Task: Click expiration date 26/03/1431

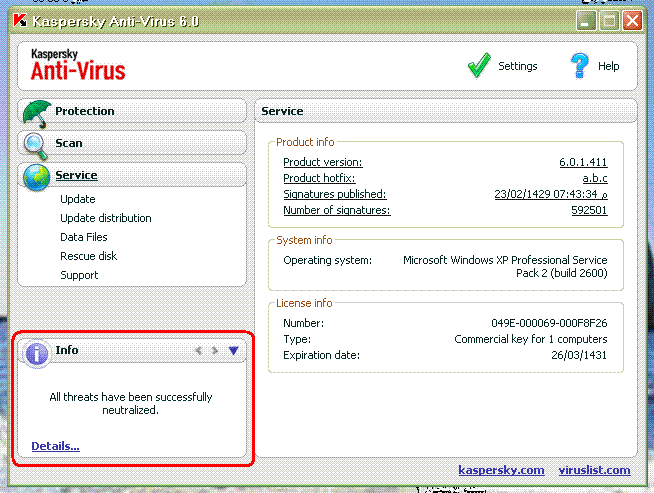Action: (579, 355)
